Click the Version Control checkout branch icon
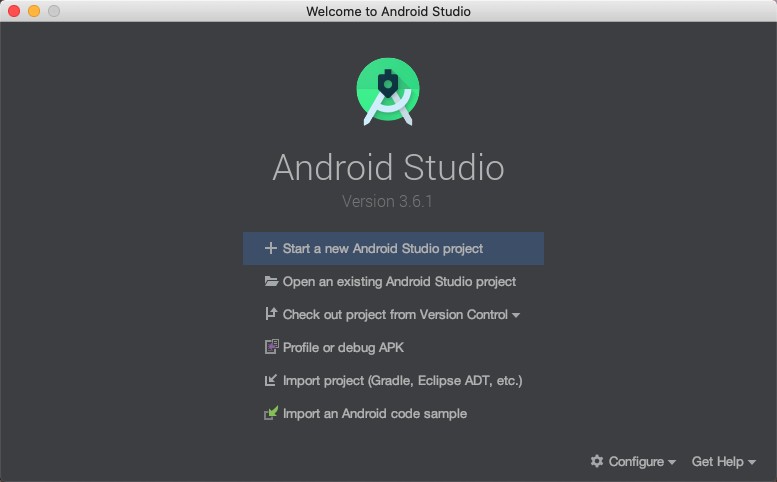Screen dimensions: 777x482 [x=270, y=314]
